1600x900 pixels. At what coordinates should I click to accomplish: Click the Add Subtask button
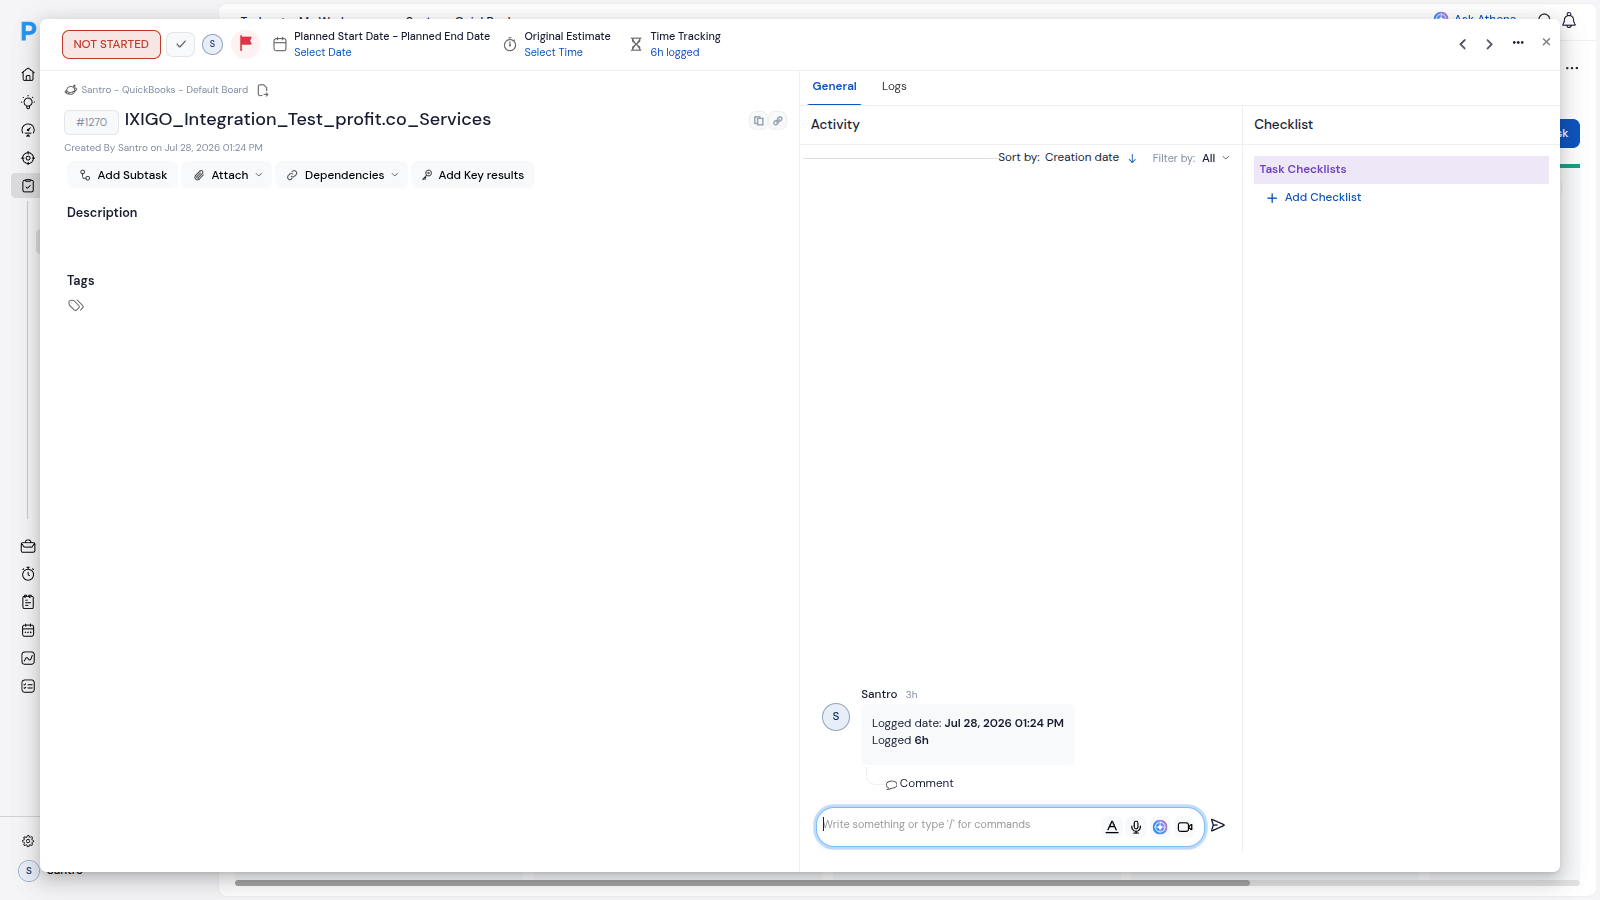(x=123, y=175)
